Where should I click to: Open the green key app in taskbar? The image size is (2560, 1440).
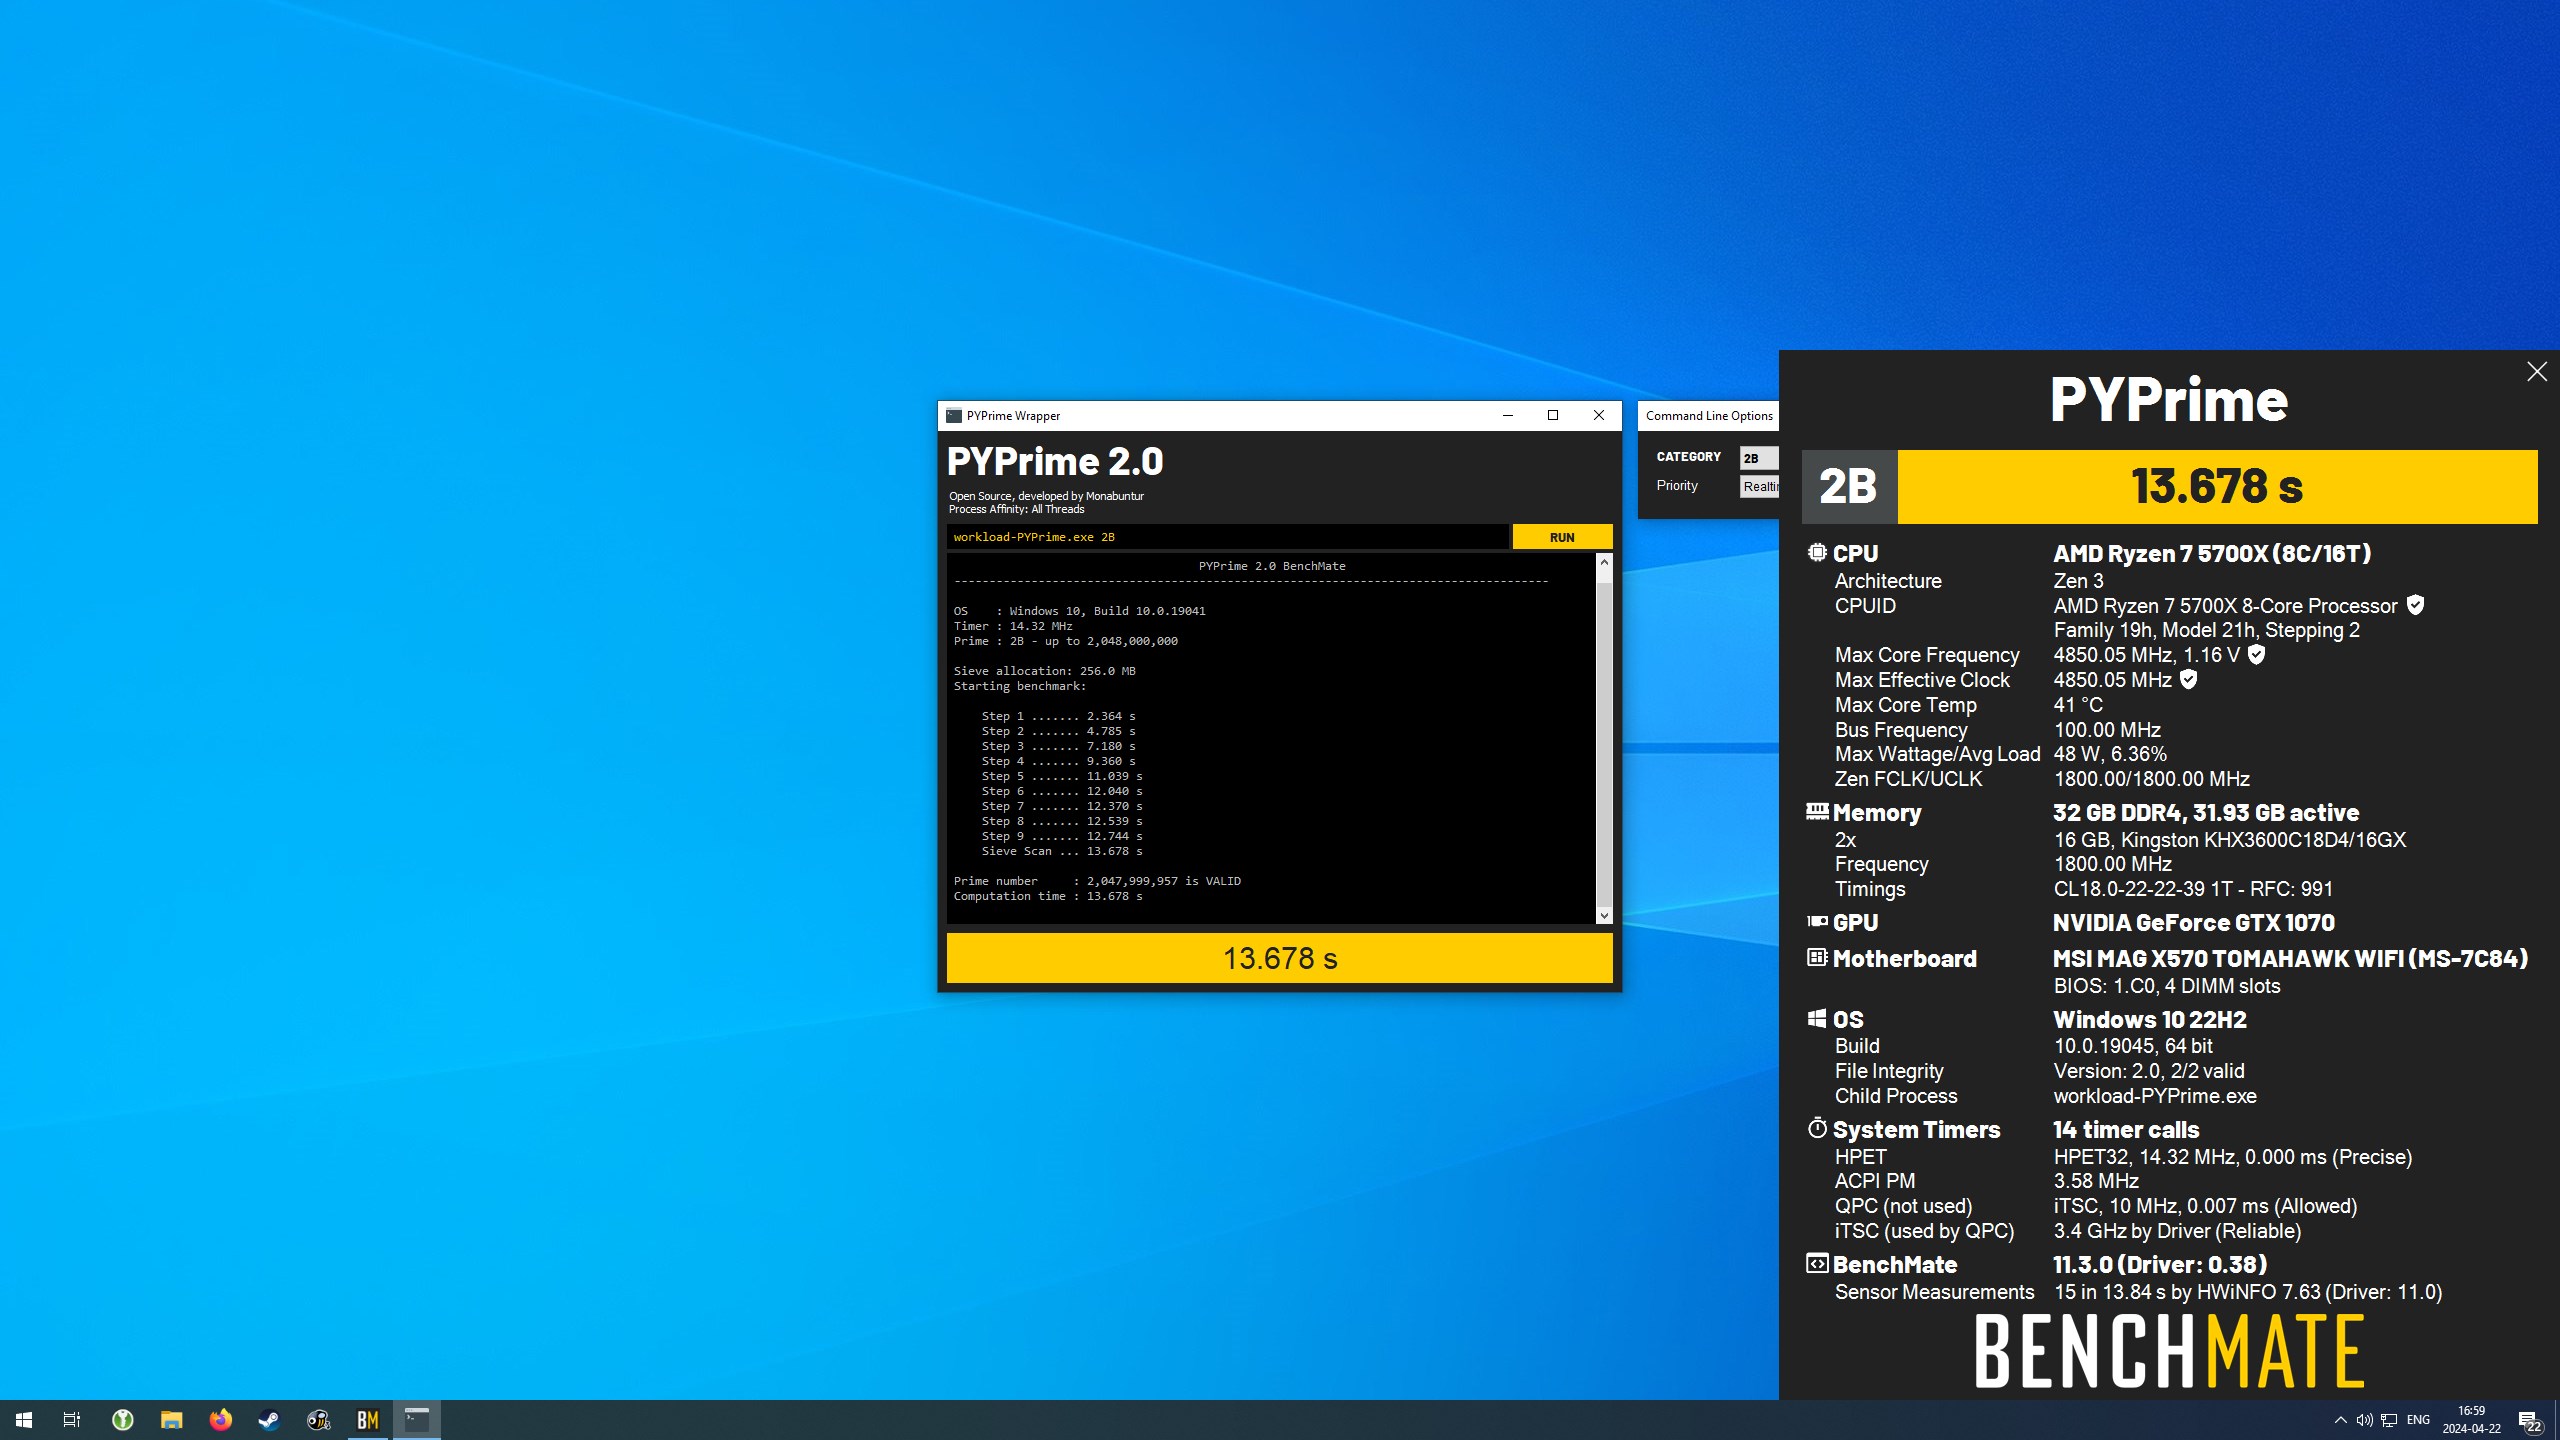click(122, 1420)
